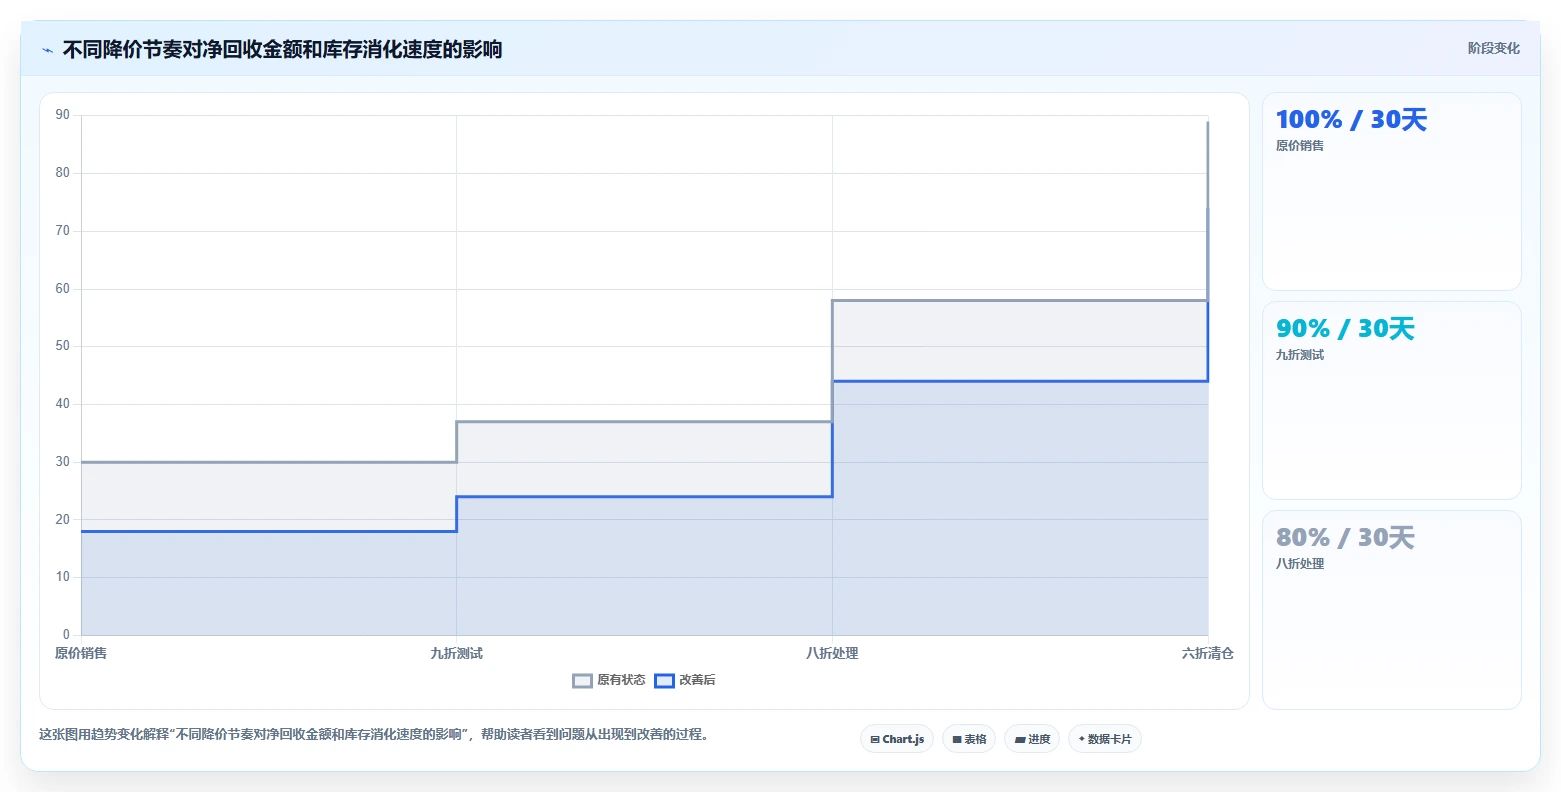This screenshot has height=792, width=1561.
Task: Click the x-axis label 九折测试
Action: click(457, 653)
